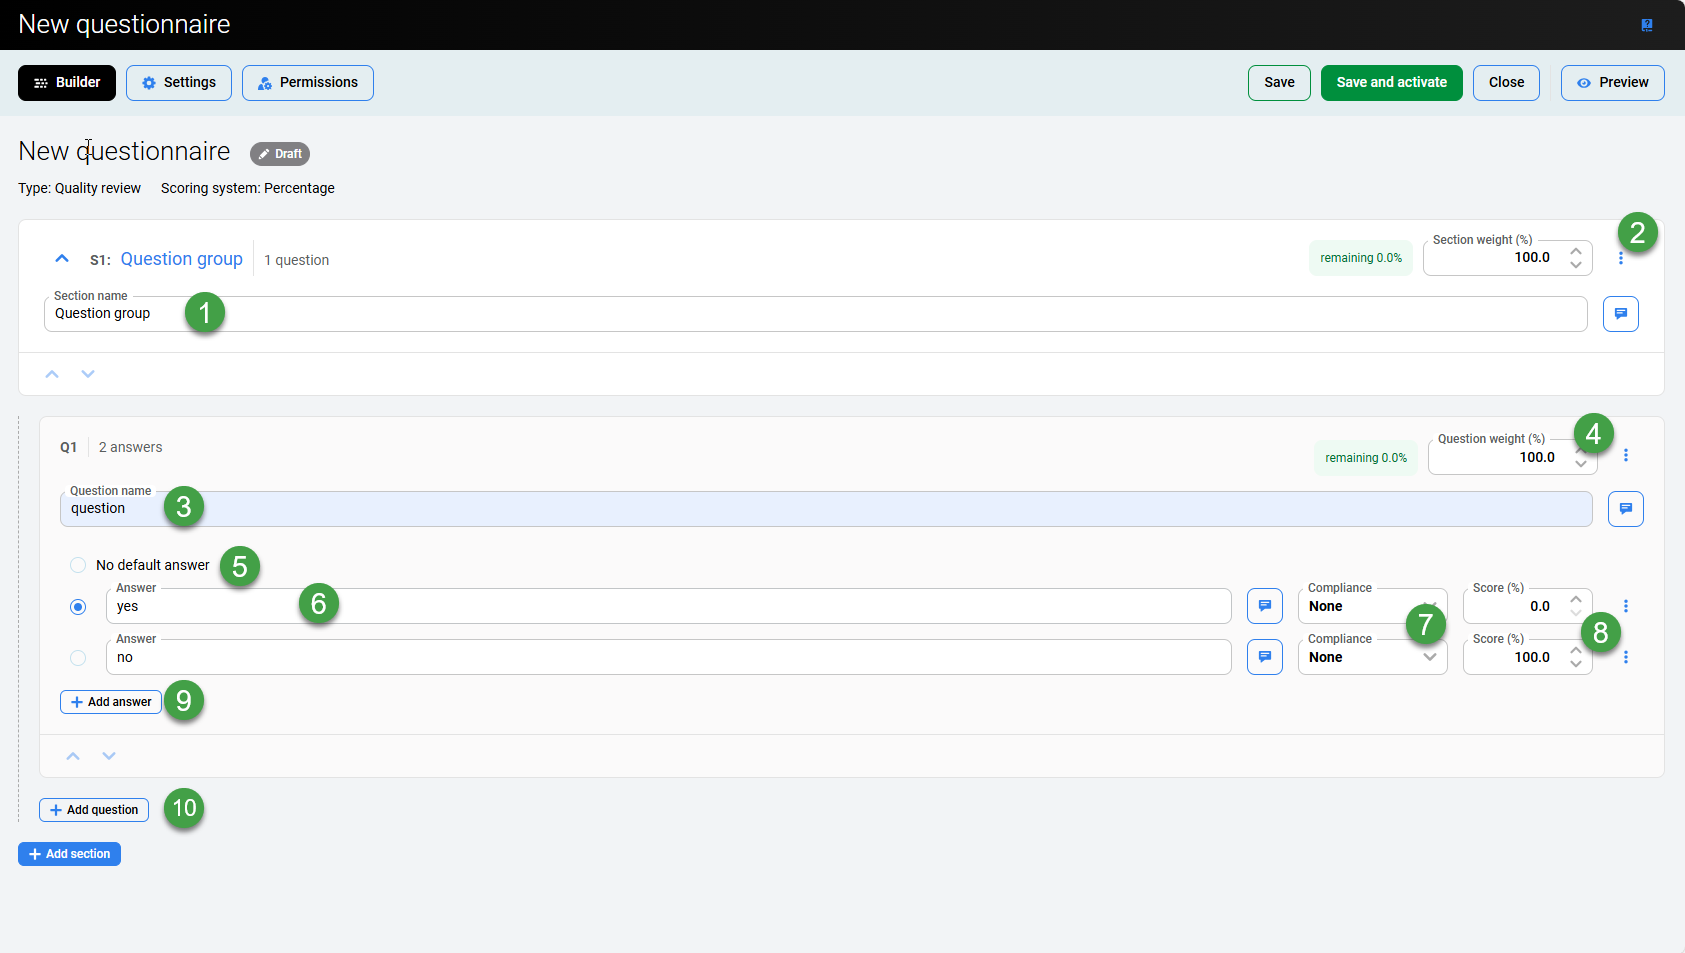Move question Q1 down with the chevron
The width and height of the screenshot is (1685, 953).
click(x=109, y=756)
